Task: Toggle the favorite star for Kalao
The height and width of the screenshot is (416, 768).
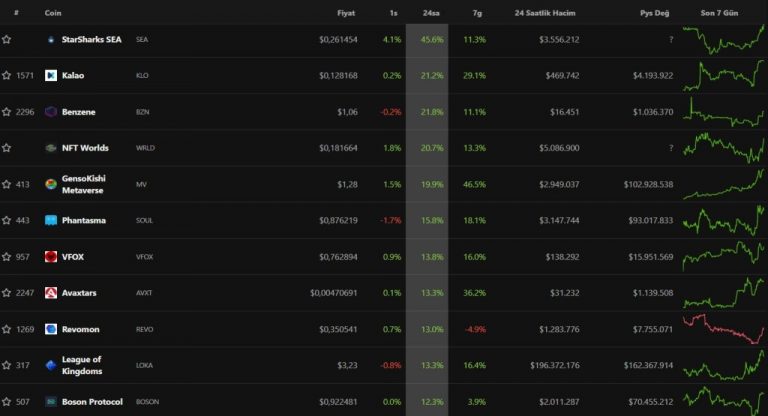Action: 6,75
